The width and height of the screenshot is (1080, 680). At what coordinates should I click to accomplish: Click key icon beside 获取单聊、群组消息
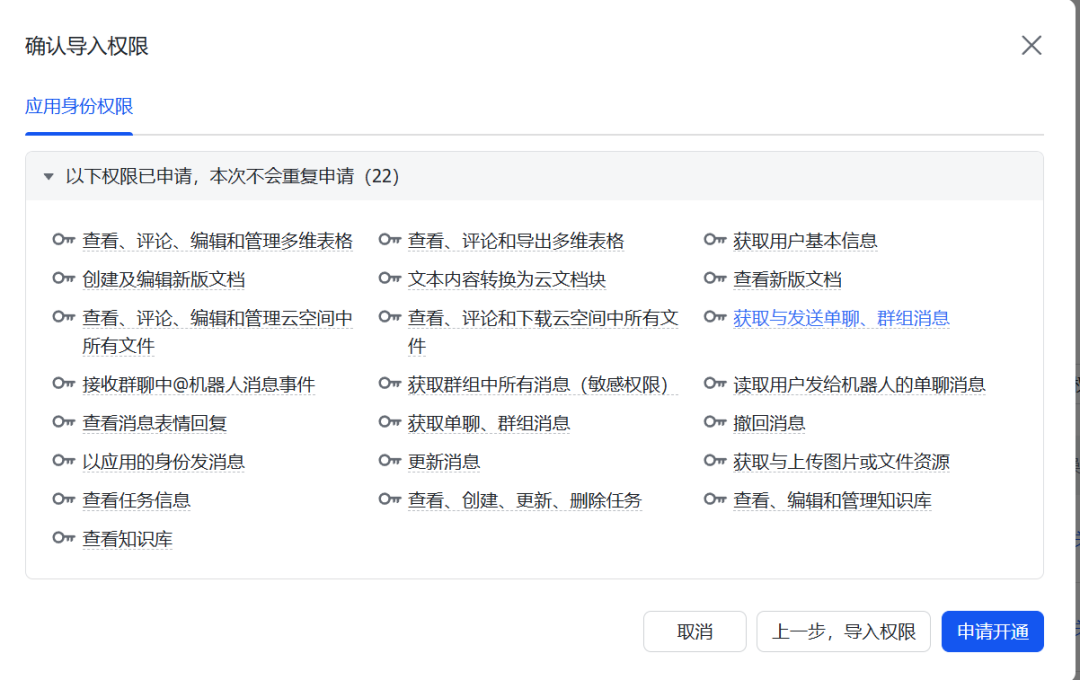click(389, 422)
